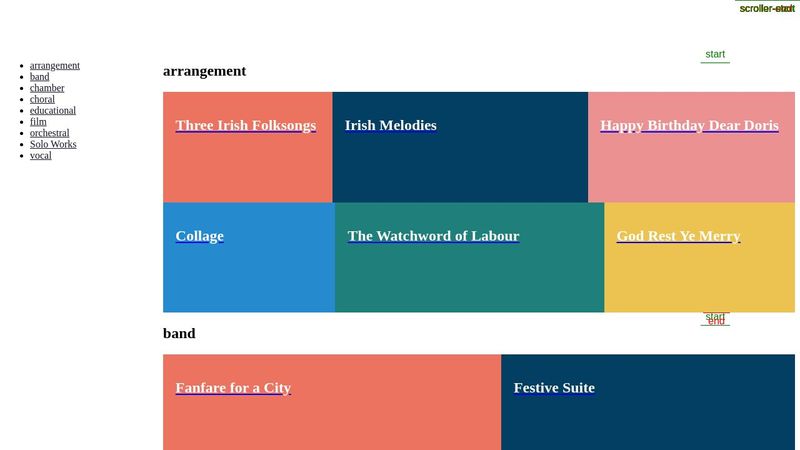Open the choral category link

point(42,99)
